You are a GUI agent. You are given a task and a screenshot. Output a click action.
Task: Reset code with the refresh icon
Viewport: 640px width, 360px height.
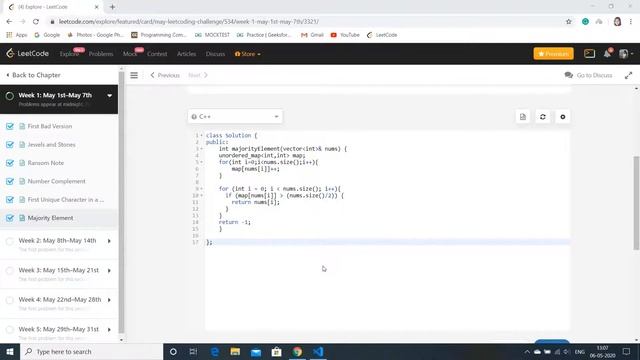[x=543, y=117]
